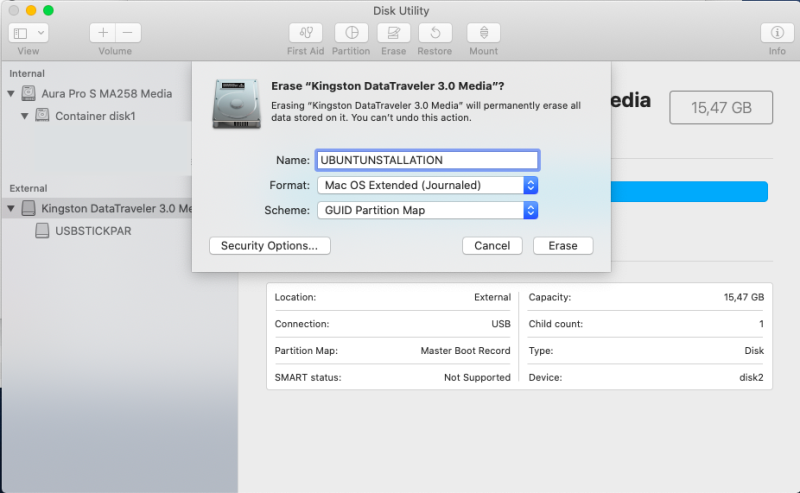This screenshot has width=800, height=493.
Task: Select Kingston DataTraveler 3.0 in the sidebar
Action: 116,208
